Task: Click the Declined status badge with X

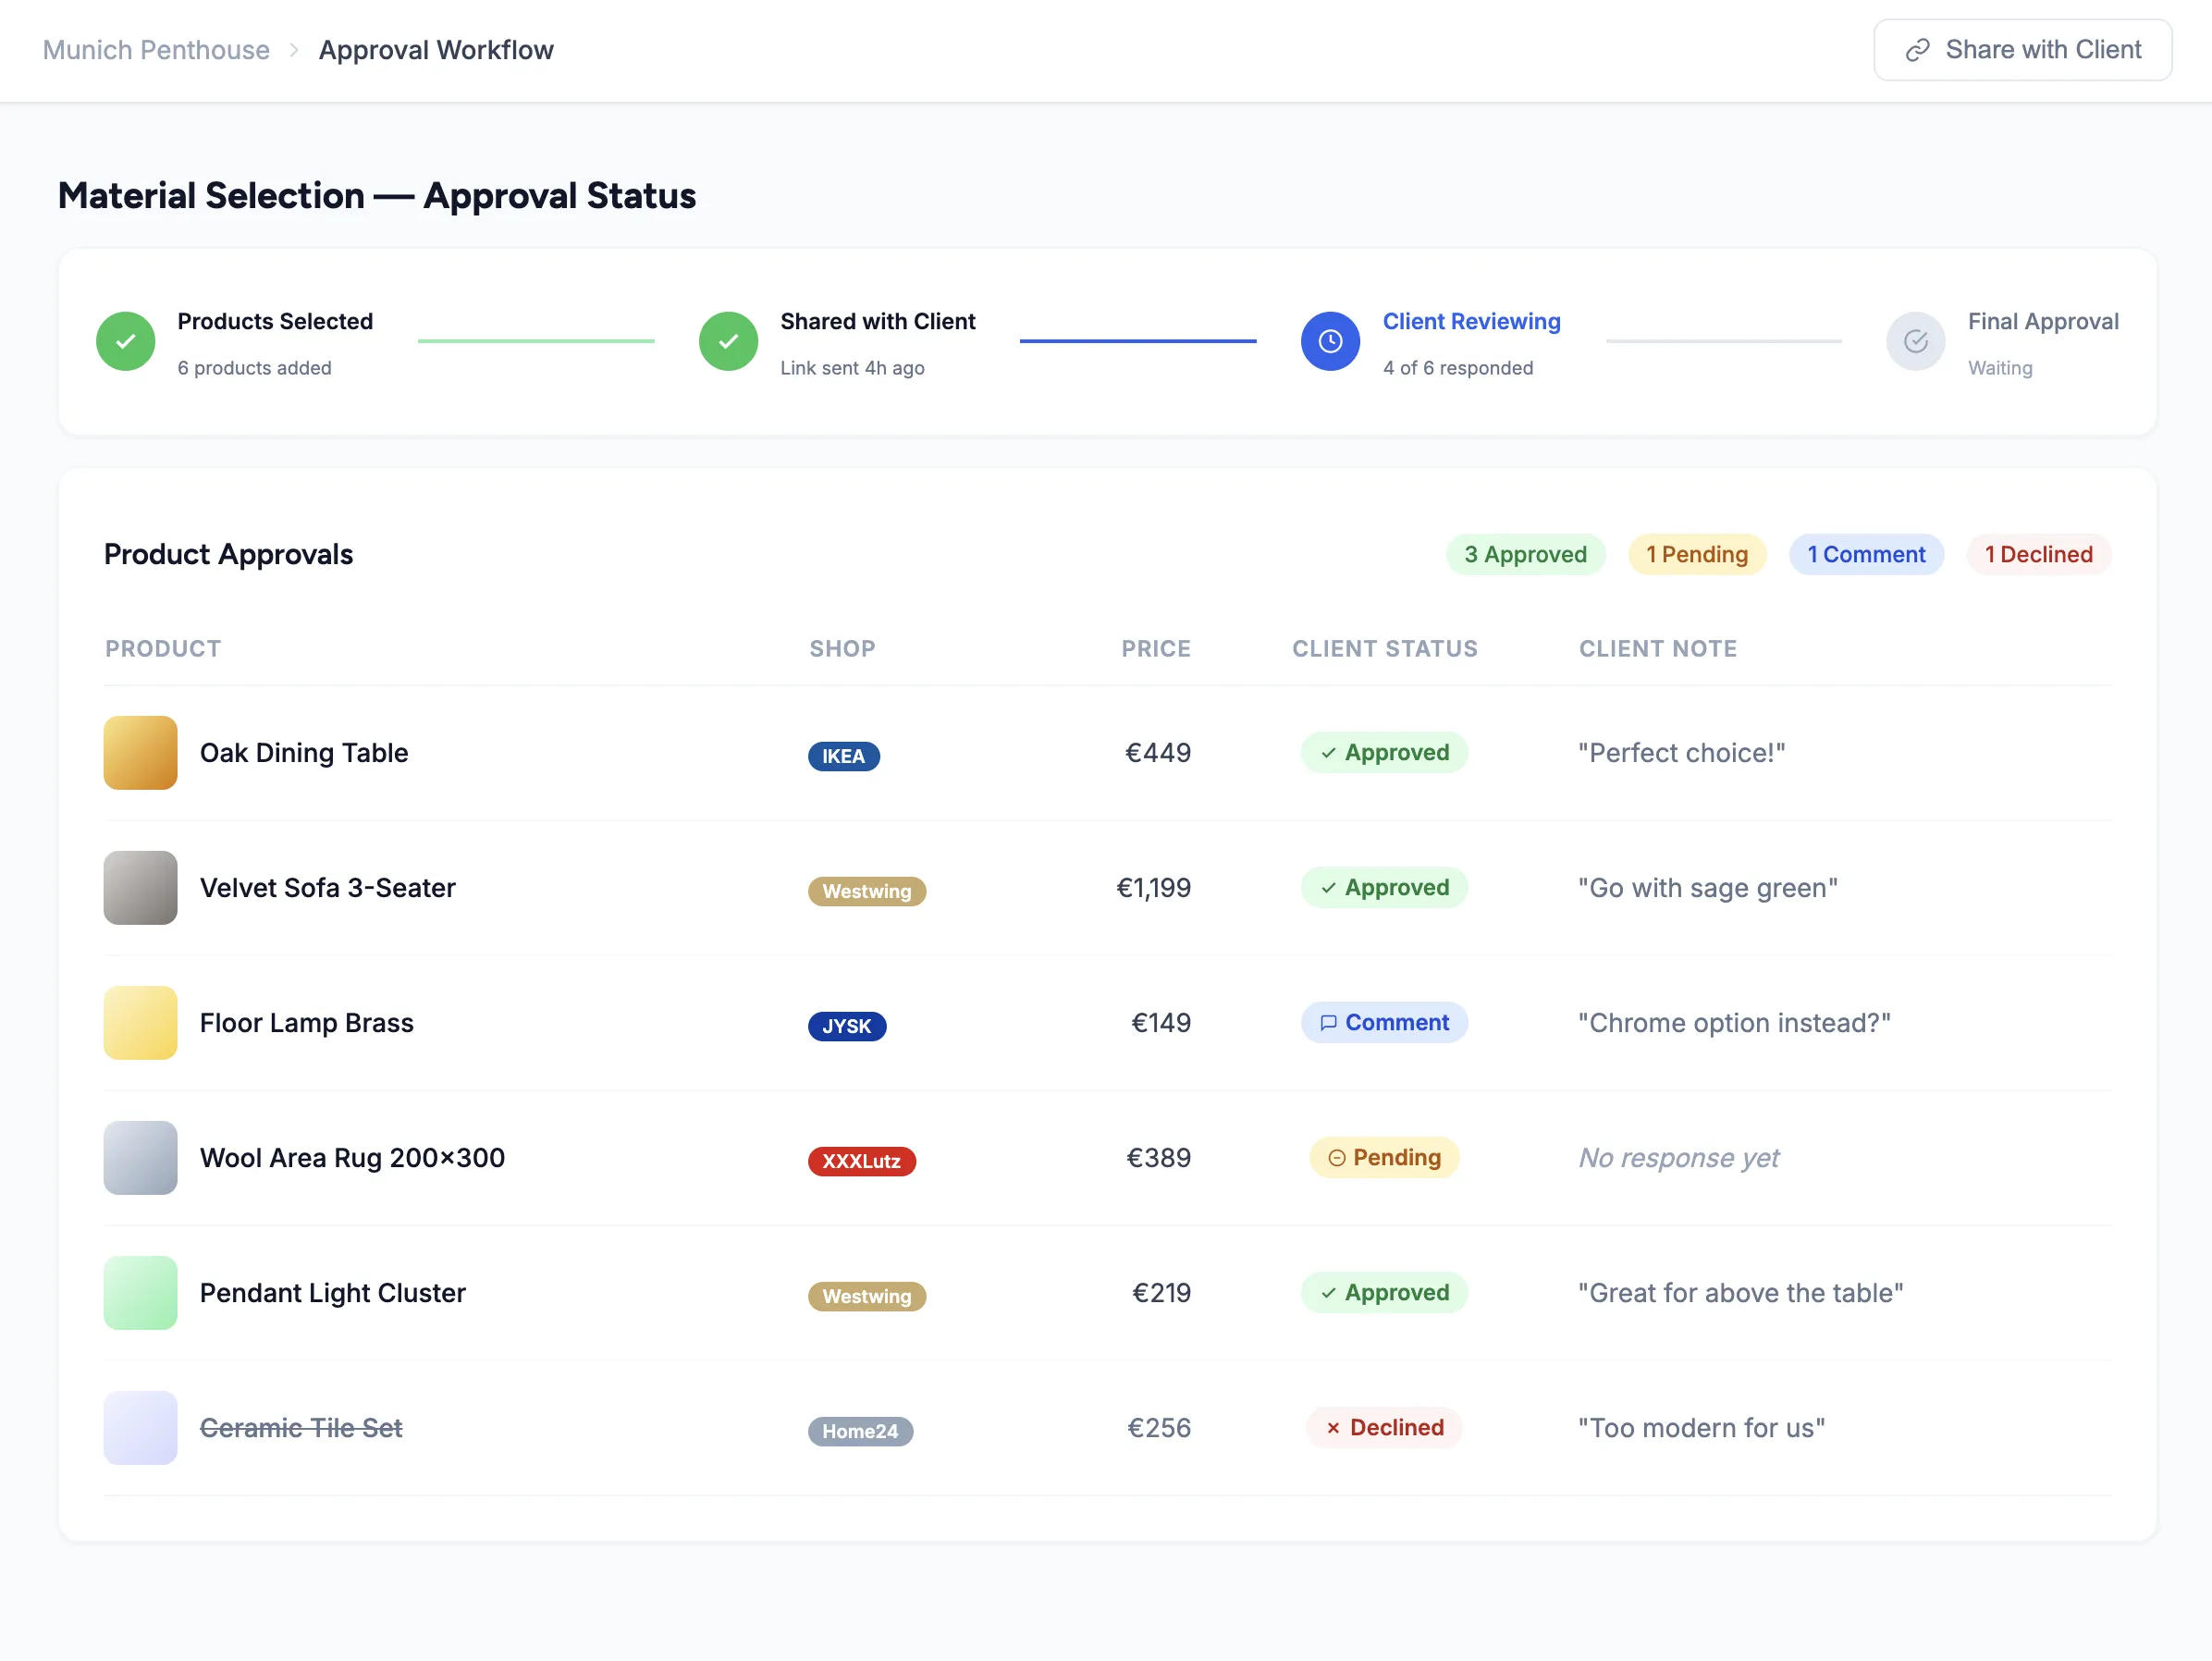Action: [1384, 1427]
